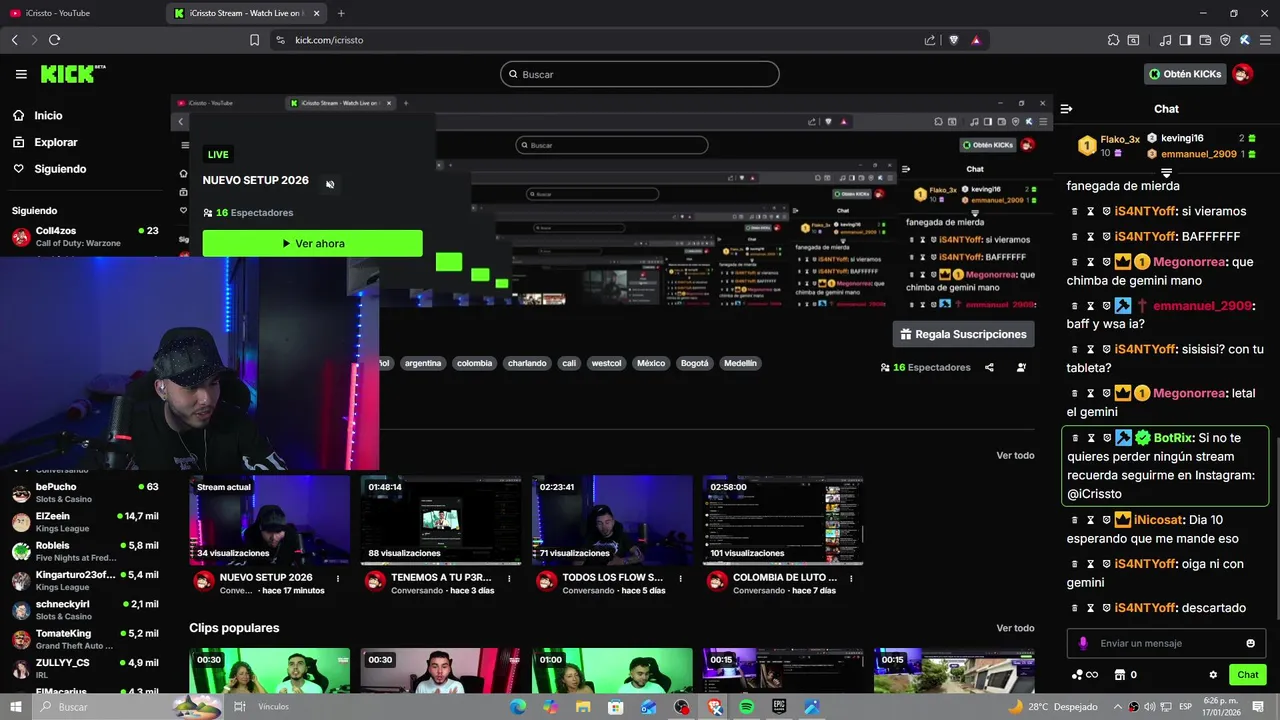Click the Enviar un mensaje chat input

[1166, 643]
